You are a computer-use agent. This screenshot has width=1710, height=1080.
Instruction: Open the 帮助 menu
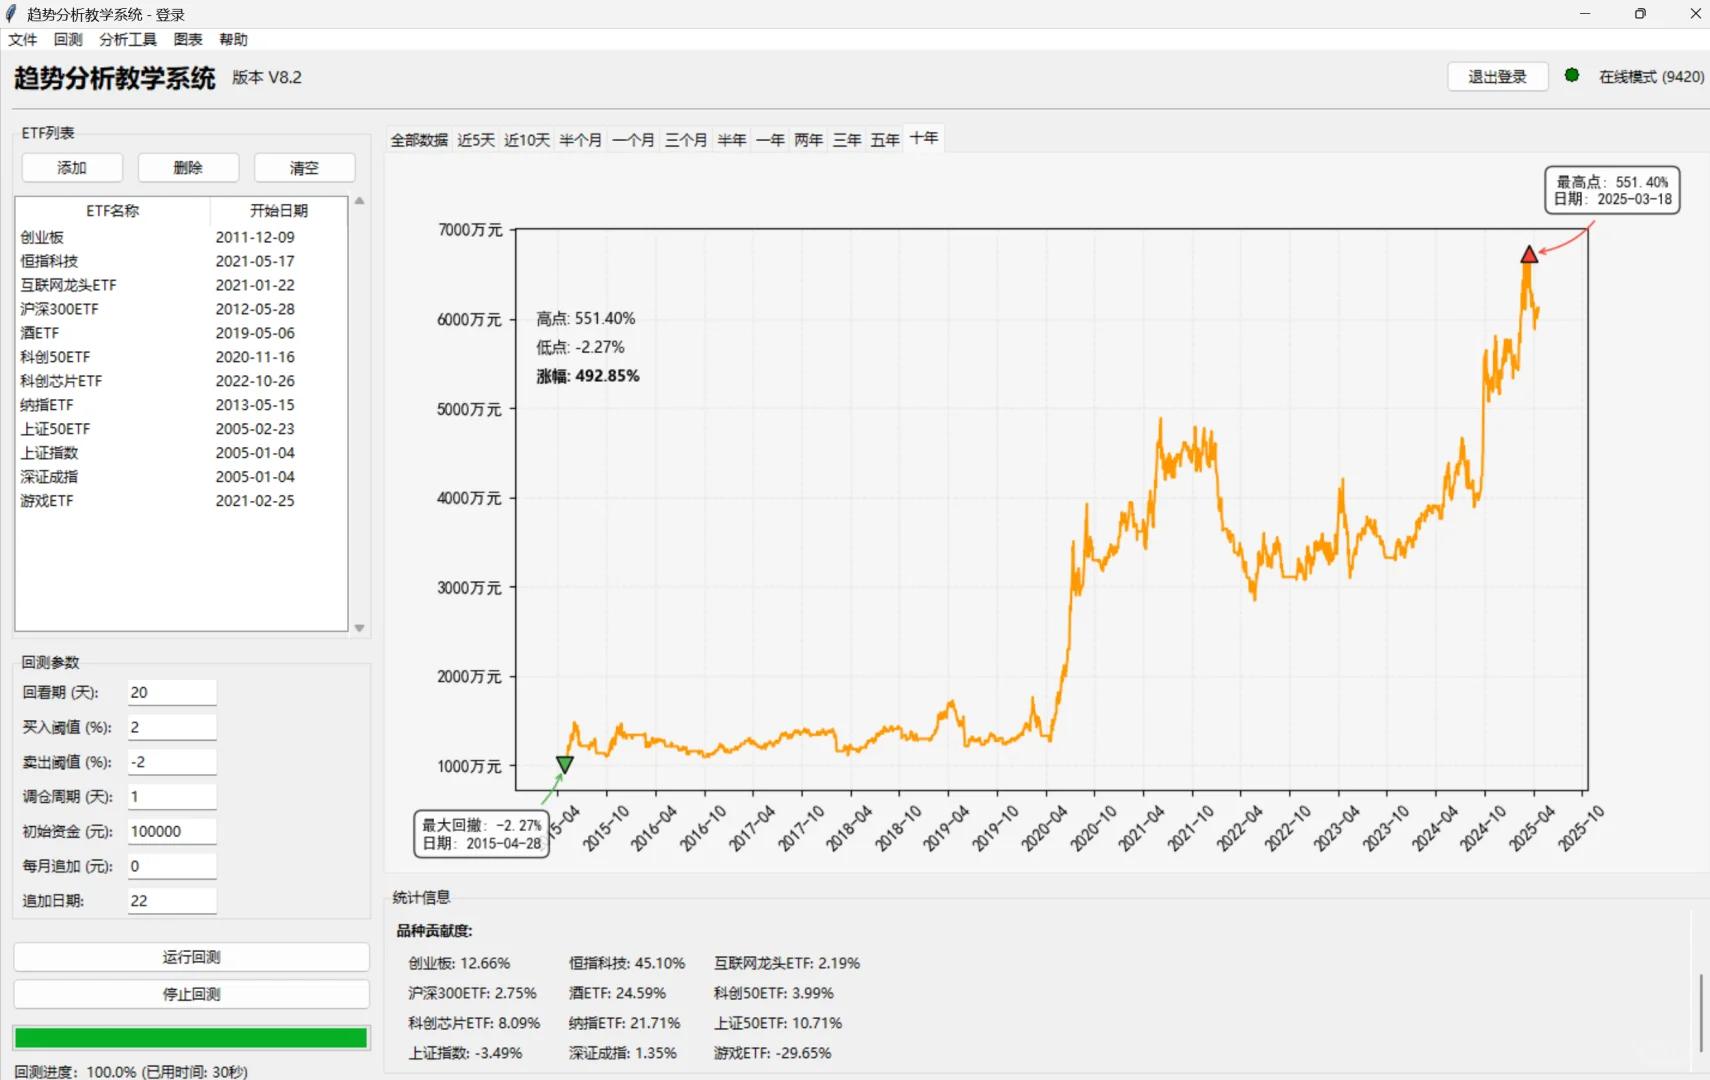[x=233, y=39]
